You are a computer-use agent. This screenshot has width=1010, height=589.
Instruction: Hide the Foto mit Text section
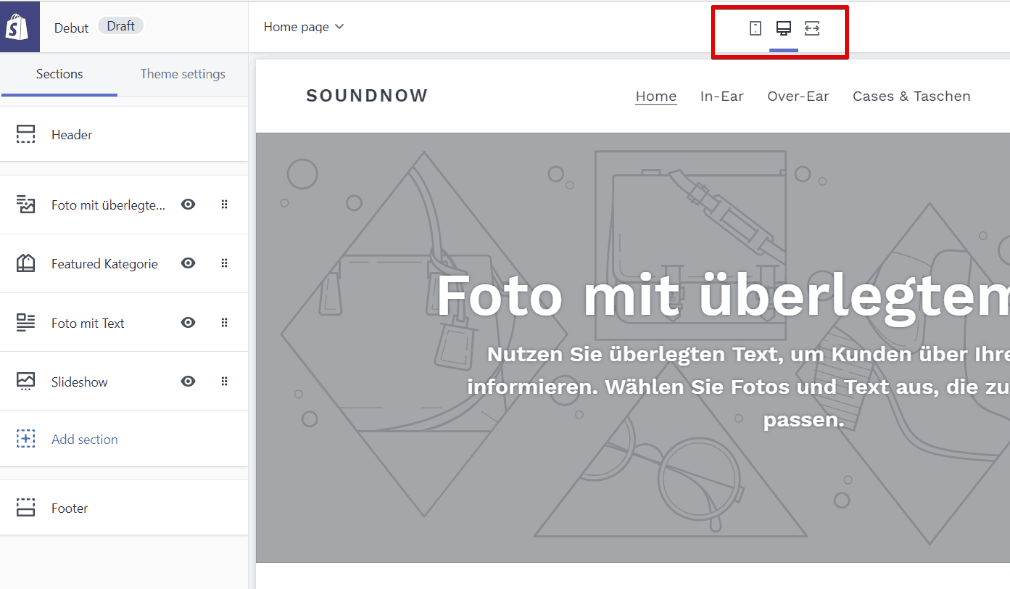coord(188,322)
